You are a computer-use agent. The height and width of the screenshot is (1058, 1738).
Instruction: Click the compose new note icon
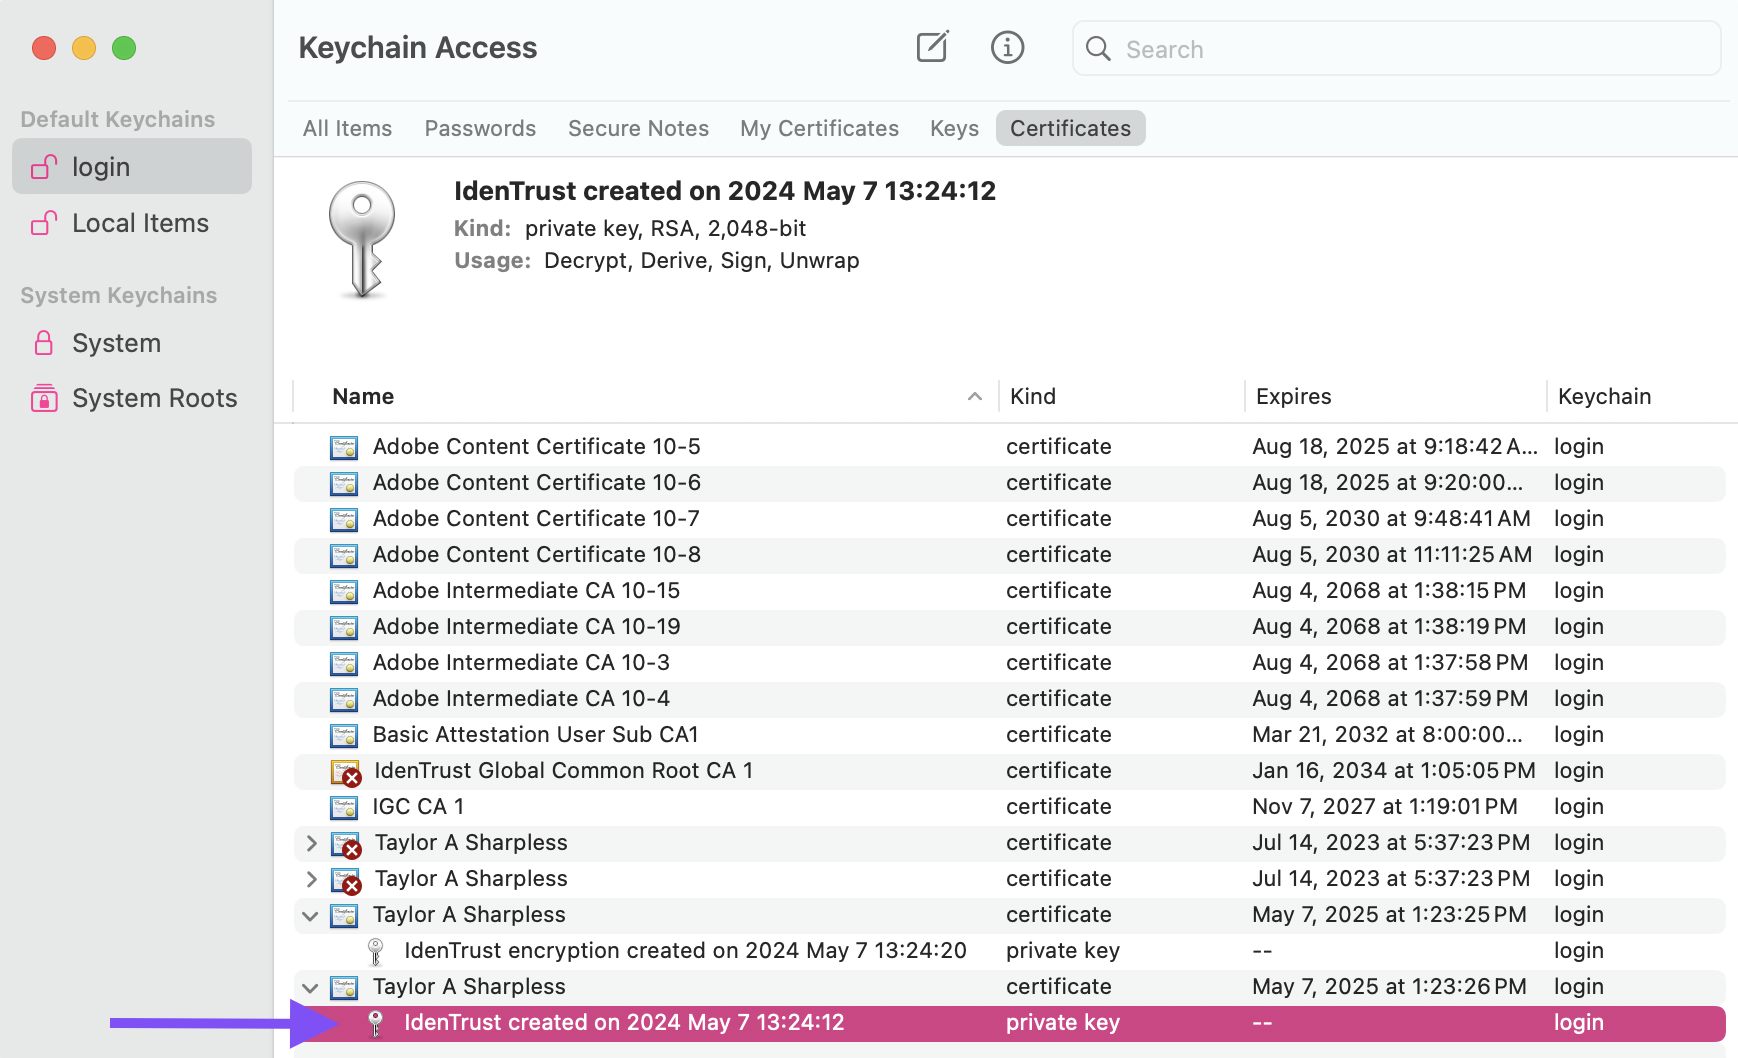(932, 47)
